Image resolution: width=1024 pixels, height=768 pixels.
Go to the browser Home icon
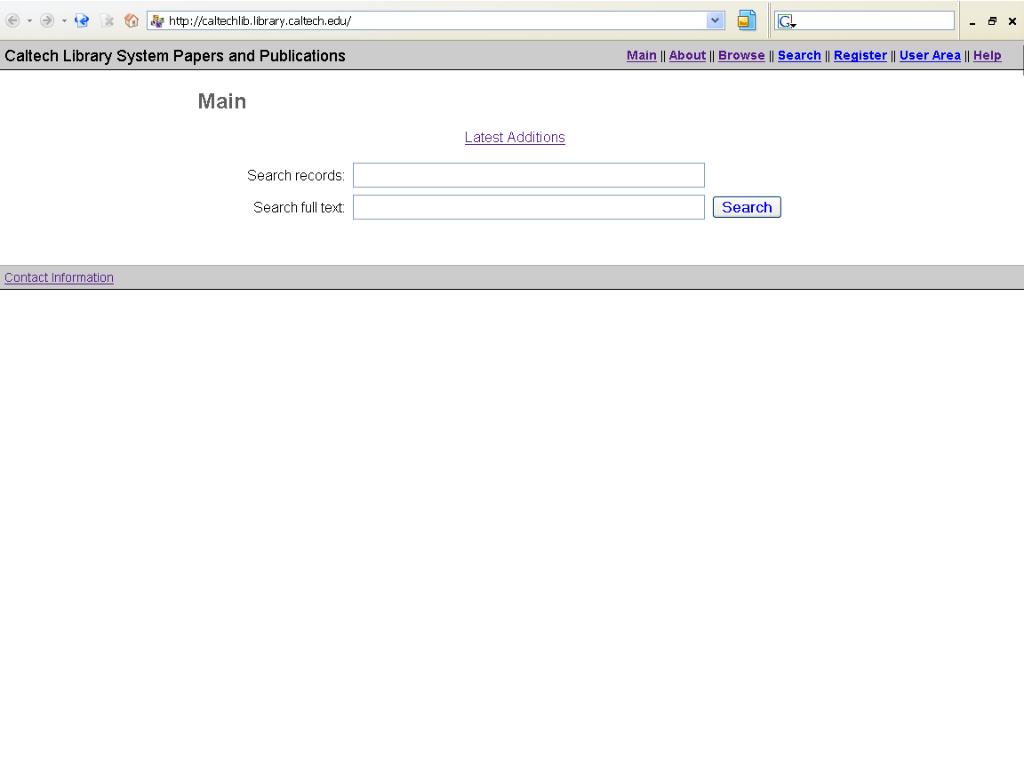point(131,21)
